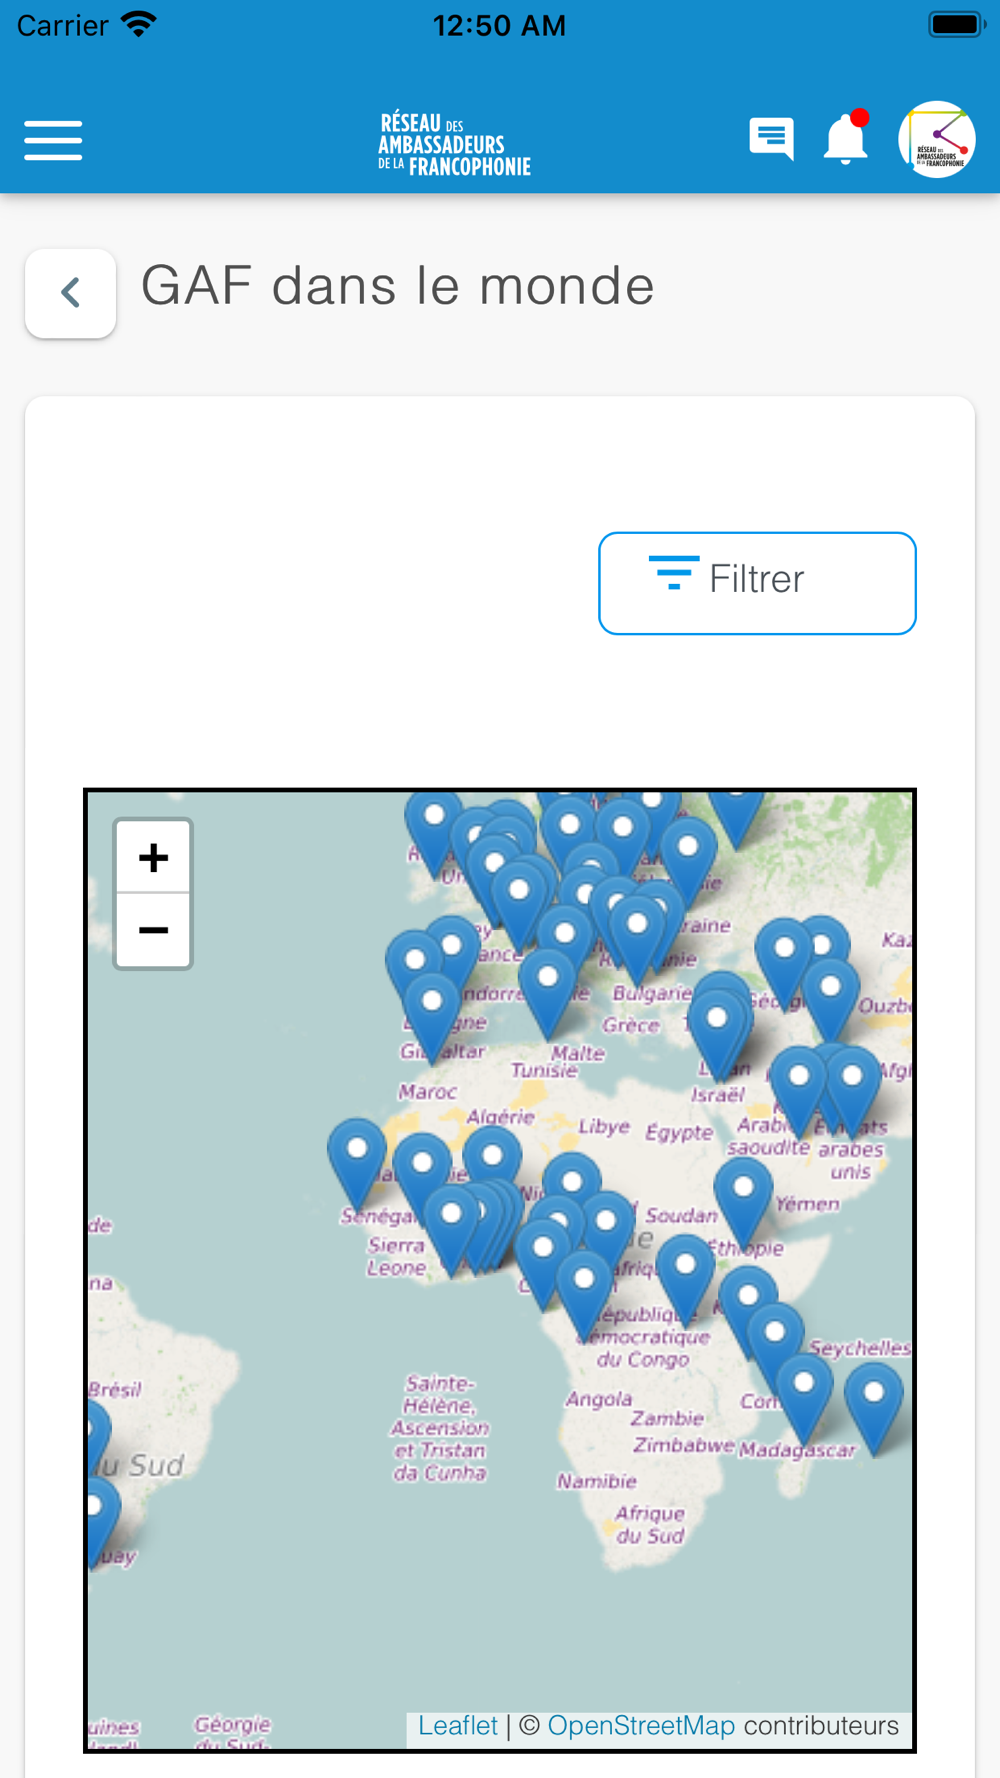The height and width of the screenshot is (1778, 1000).
Task: Click the 'Namibie' map label
Action: pyautogui.click(x=597, y=1481)
